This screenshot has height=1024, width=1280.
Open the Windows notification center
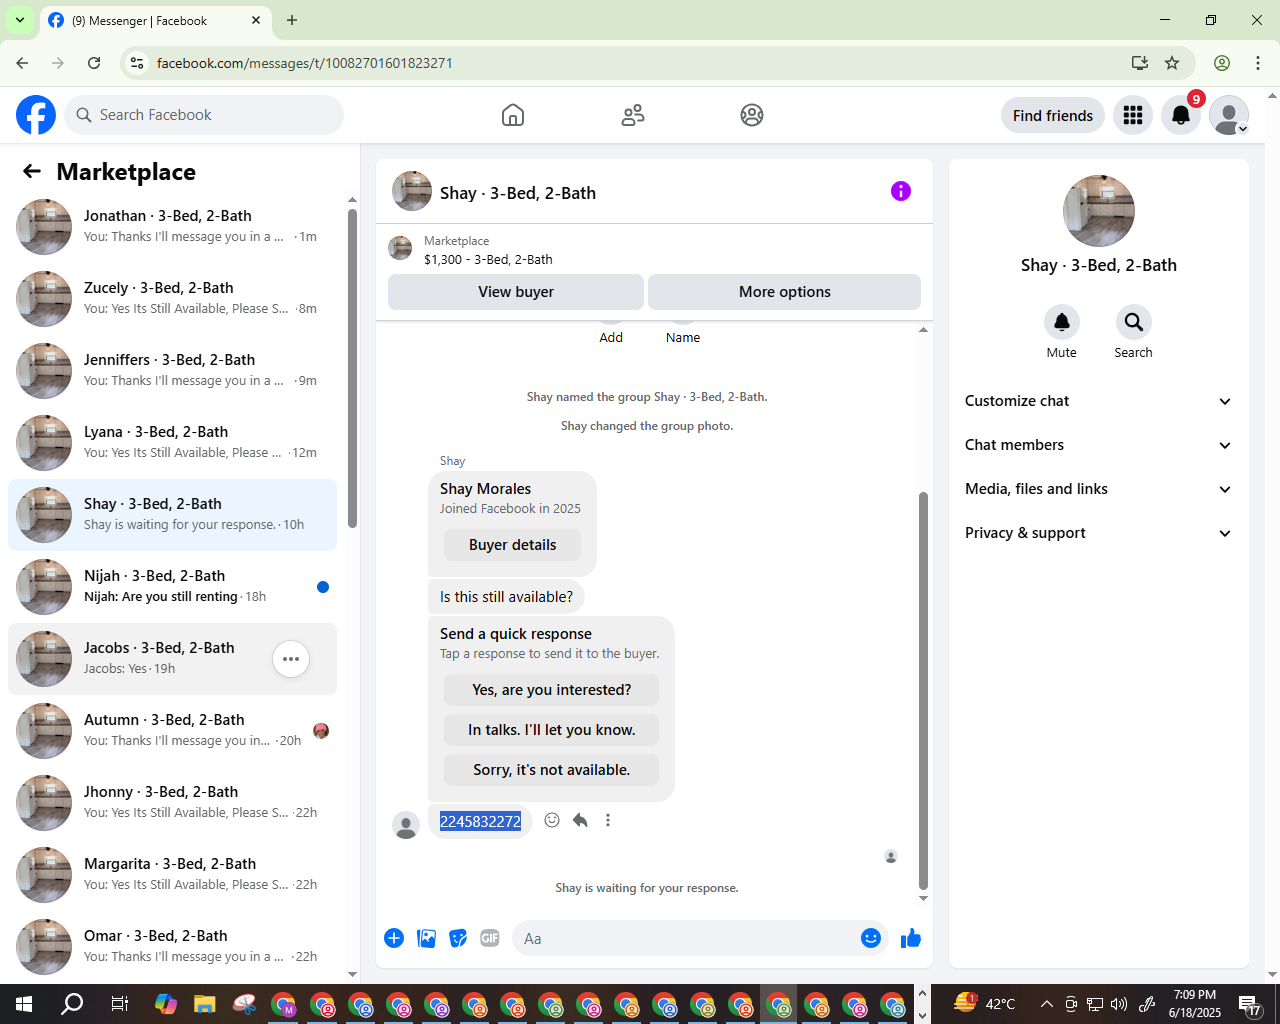point(1250,1004)
